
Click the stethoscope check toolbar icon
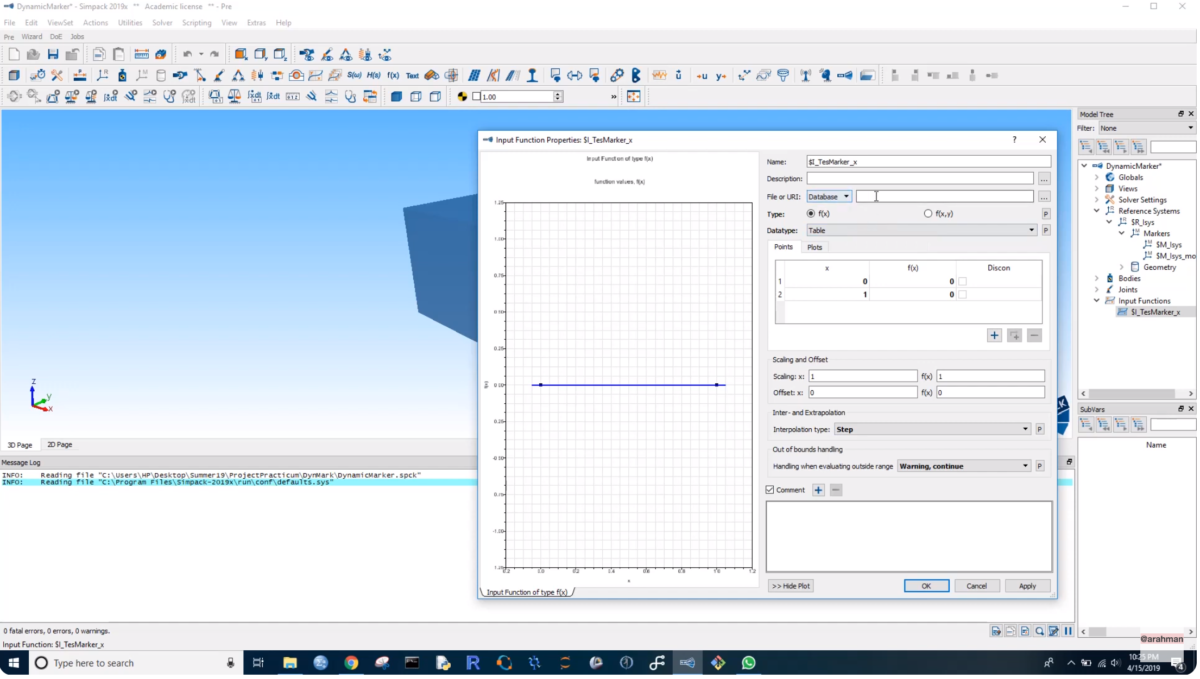pyautogui.click(x=350, y=97)
